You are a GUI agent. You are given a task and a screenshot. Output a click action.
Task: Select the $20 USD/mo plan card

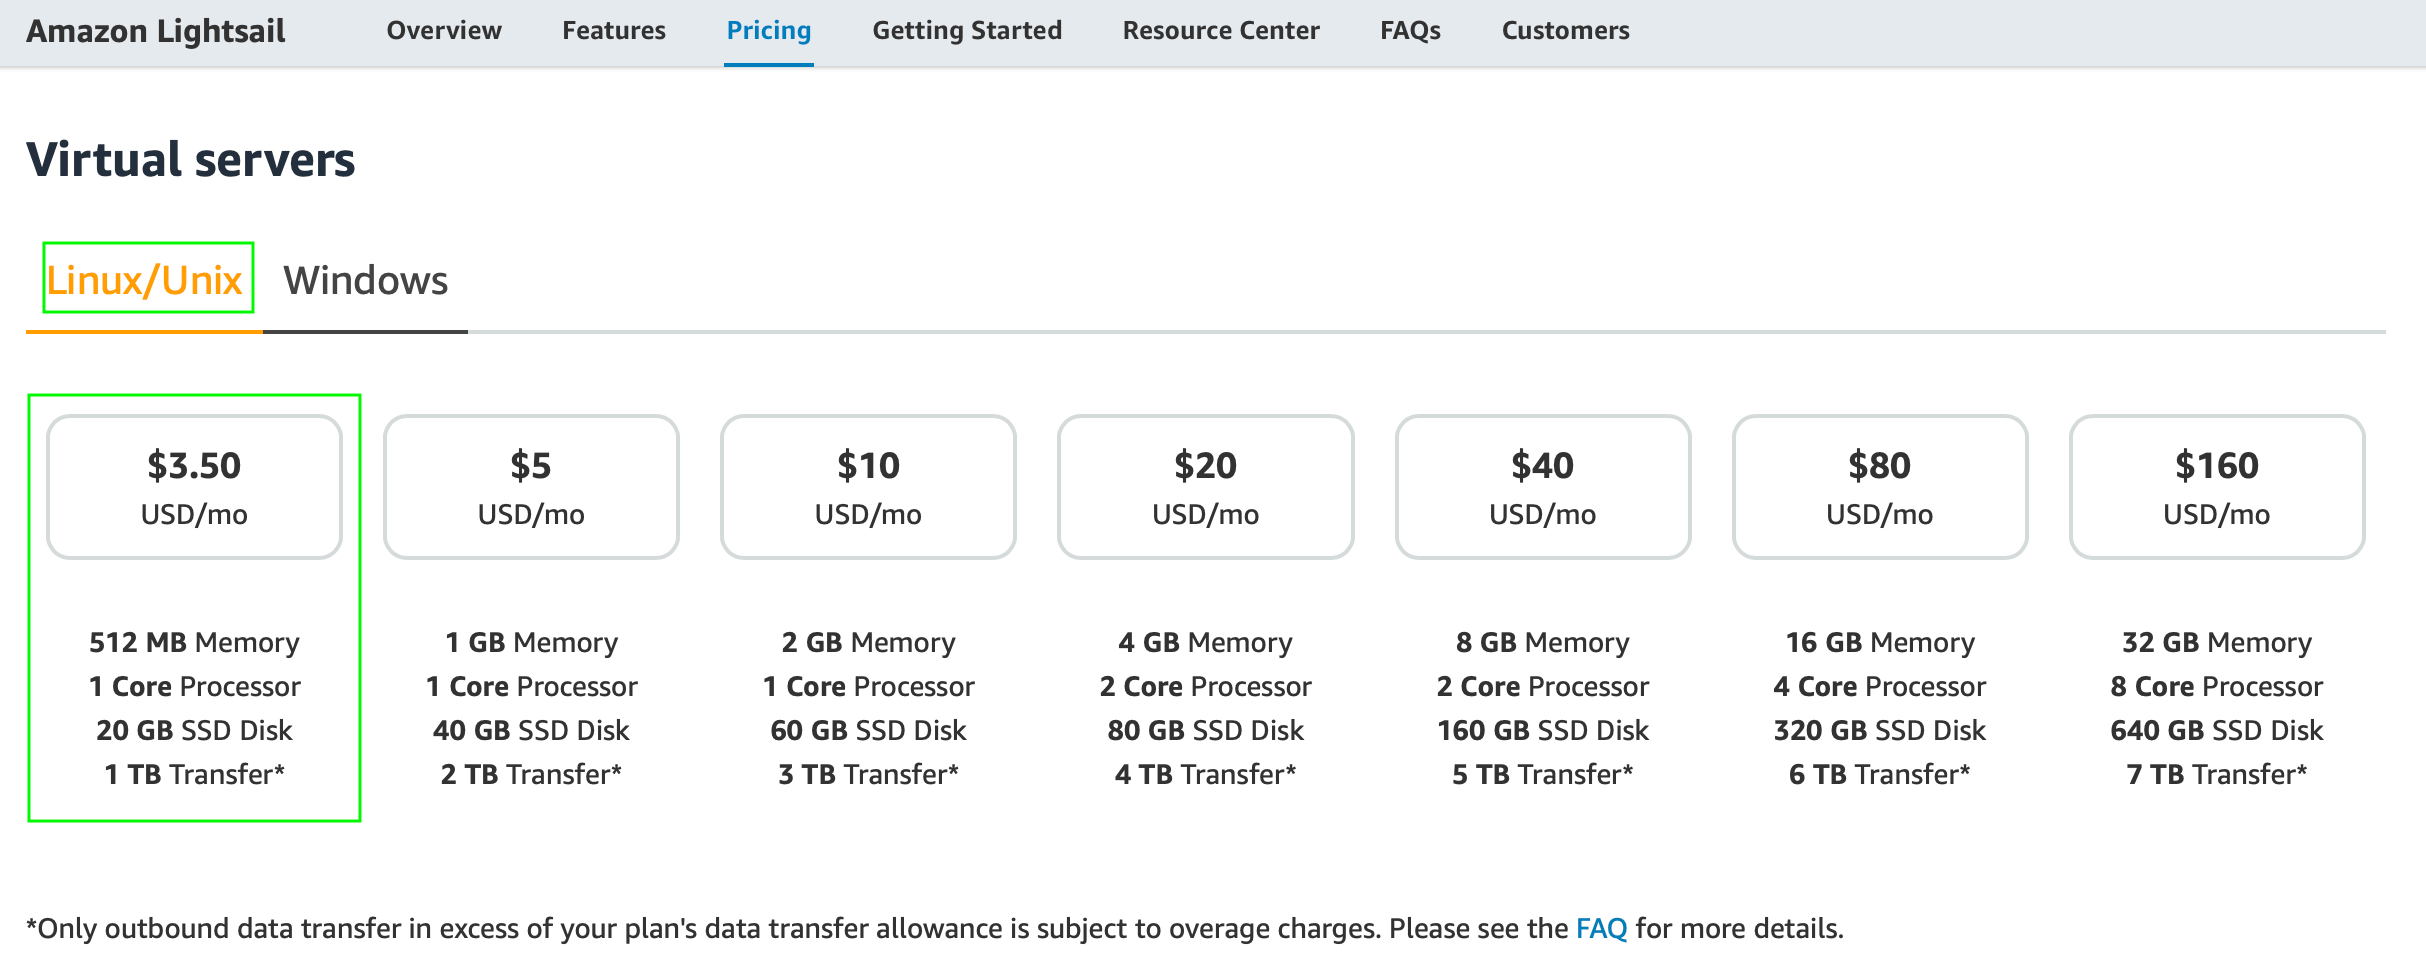point(1205,486)
